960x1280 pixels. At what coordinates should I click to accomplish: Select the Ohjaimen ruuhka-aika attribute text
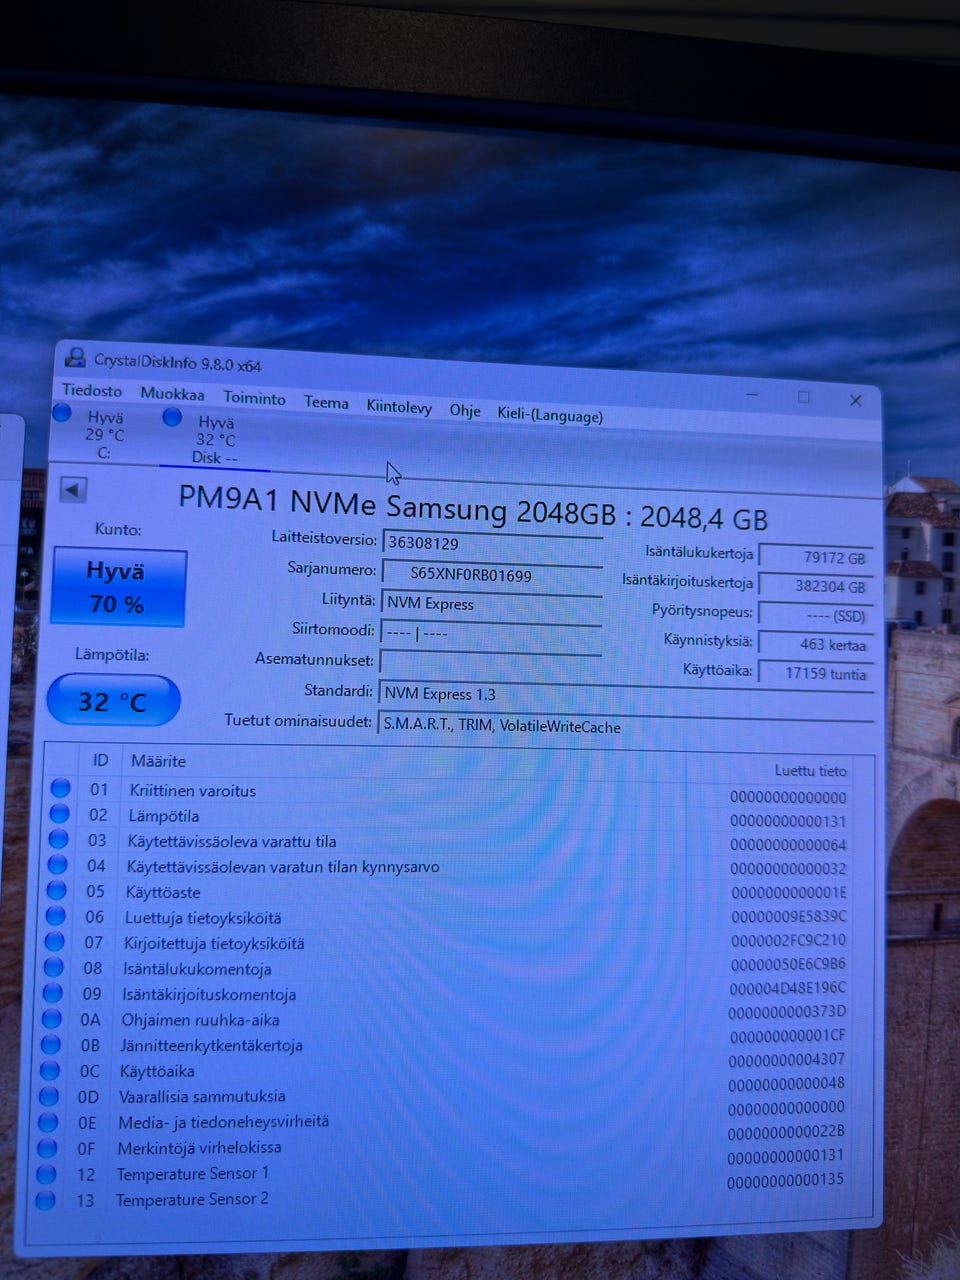[x=200, y=1020]
